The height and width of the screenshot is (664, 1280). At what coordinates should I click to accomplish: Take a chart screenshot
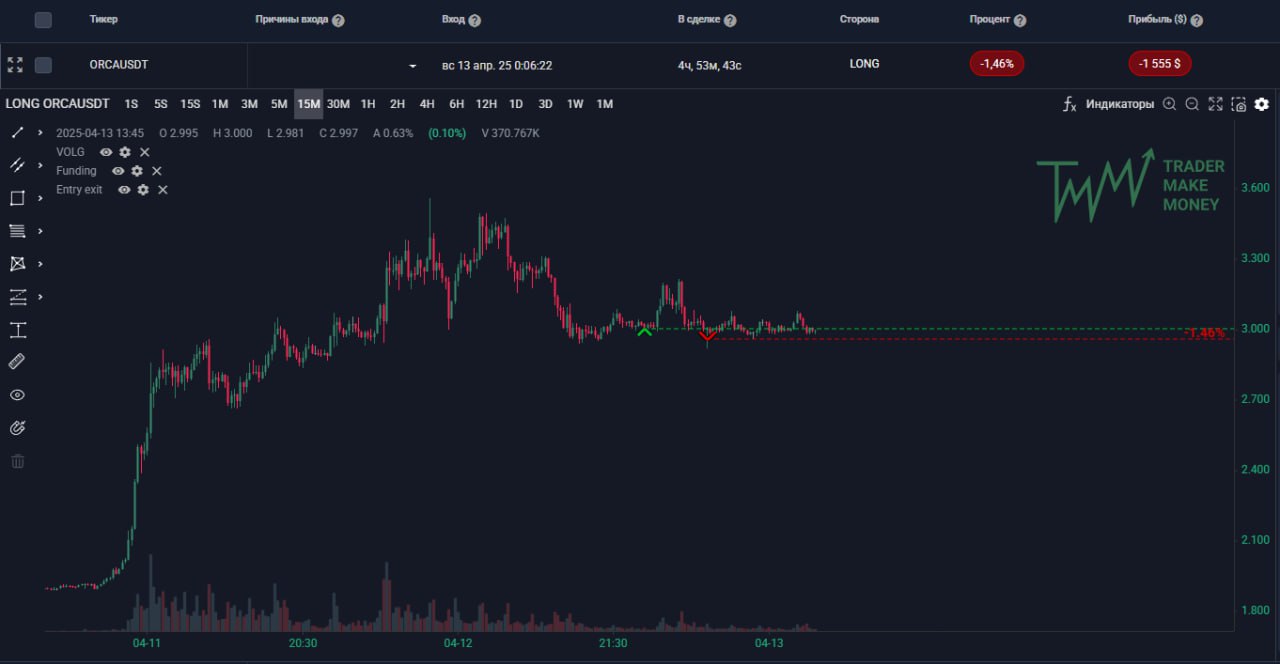click(x=1239, y=104)
